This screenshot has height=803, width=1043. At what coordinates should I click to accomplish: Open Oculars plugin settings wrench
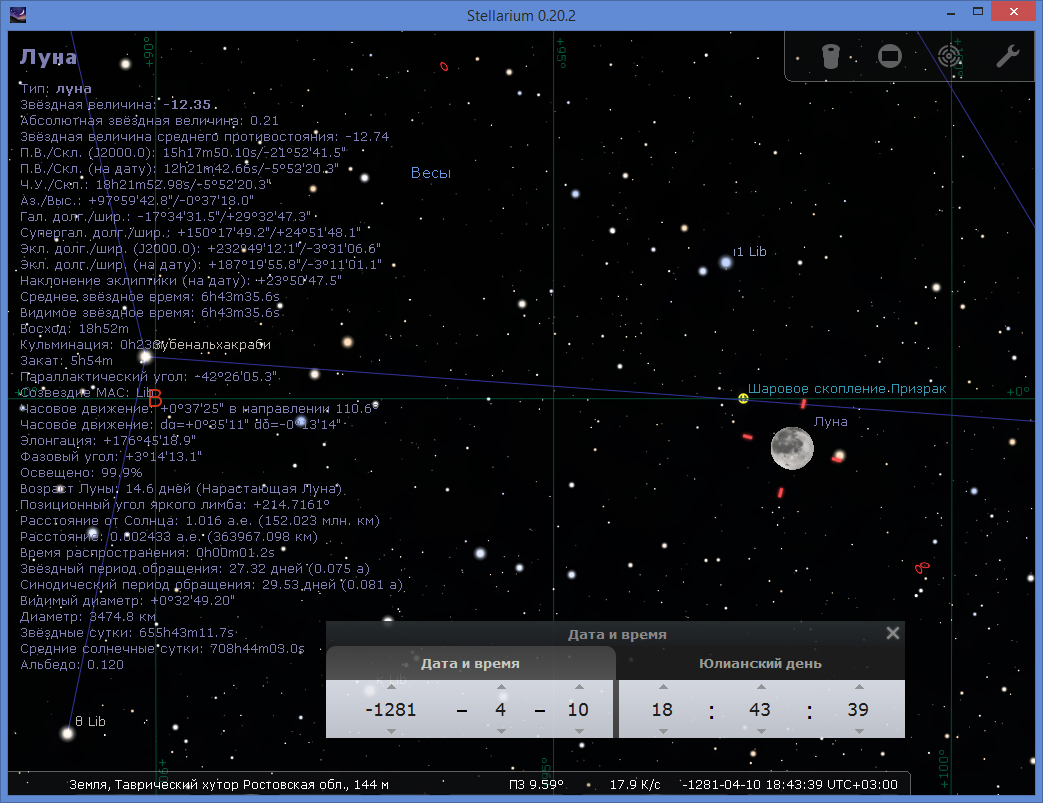pyautogui.click(x=1008, y=57)
